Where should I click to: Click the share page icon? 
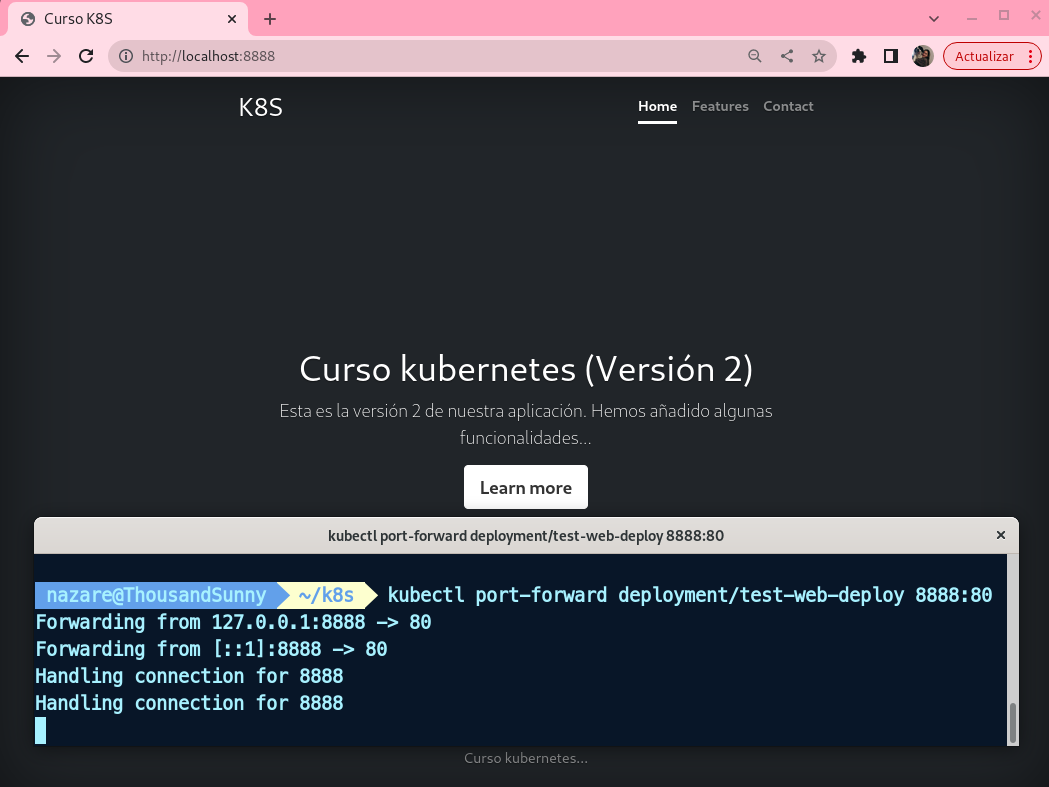(787, 57)
